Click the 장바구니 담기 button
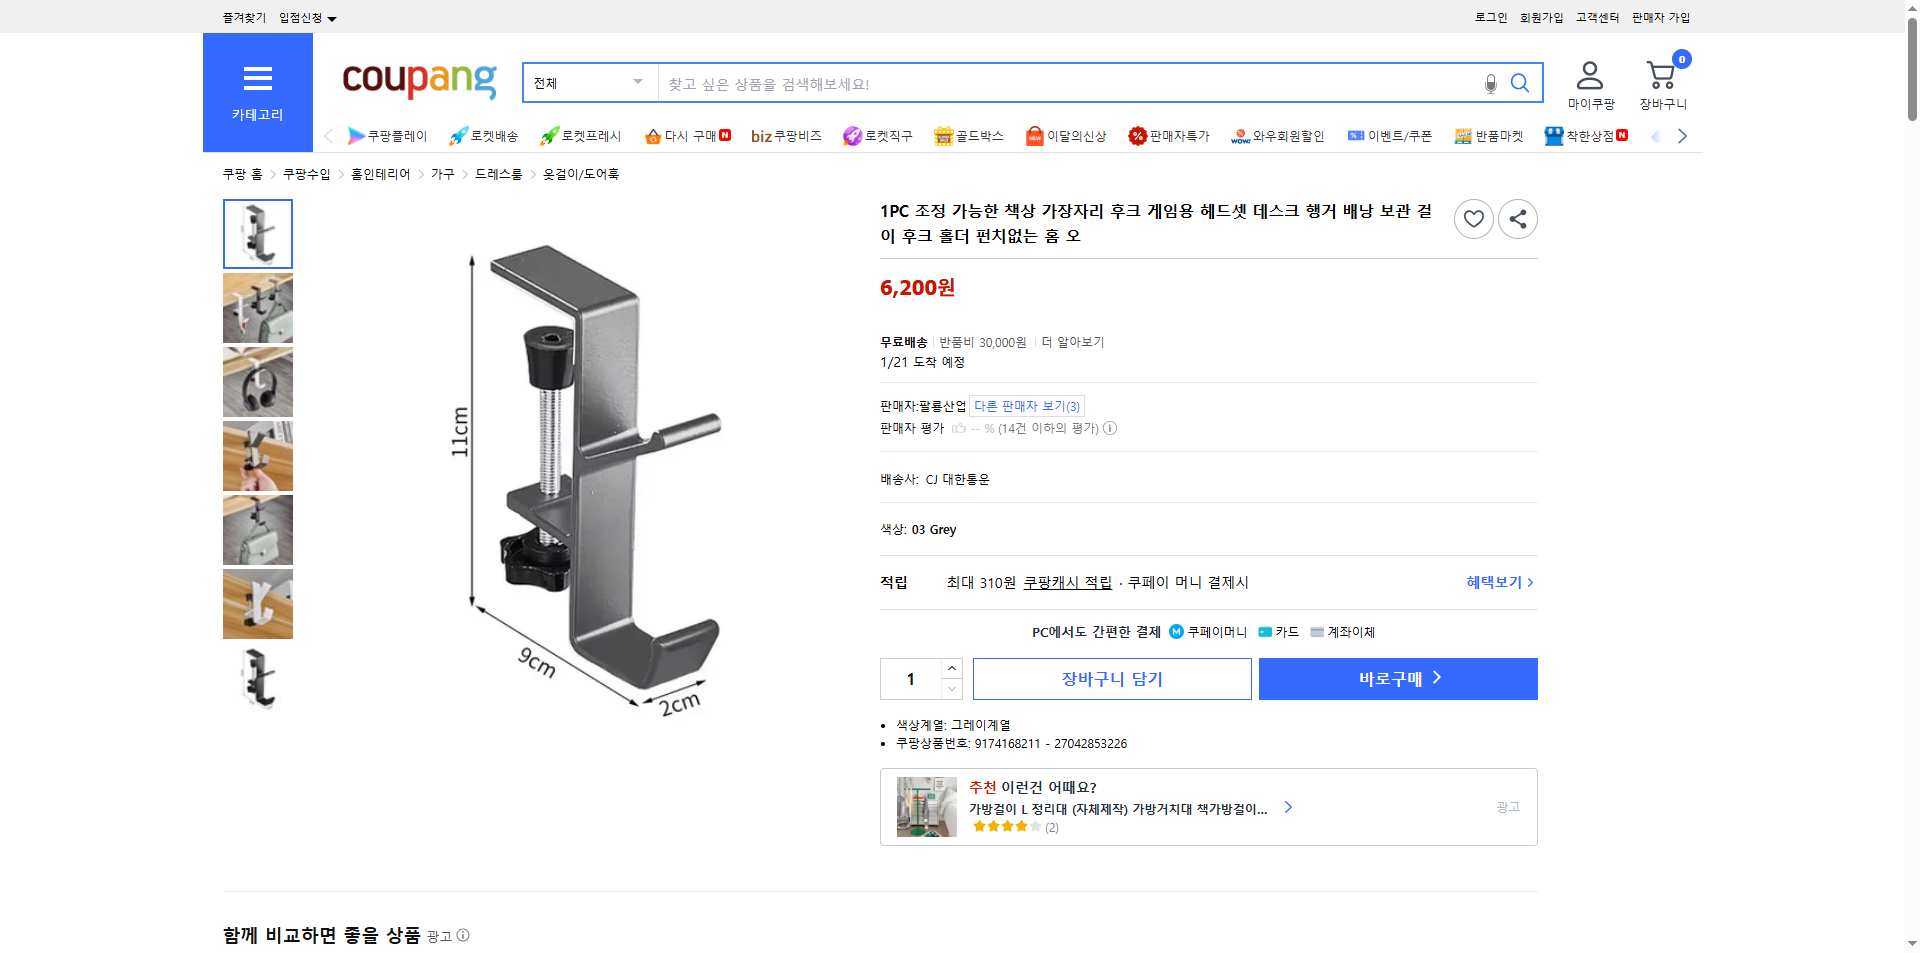1920x953 pixels. click(1111, 678)
